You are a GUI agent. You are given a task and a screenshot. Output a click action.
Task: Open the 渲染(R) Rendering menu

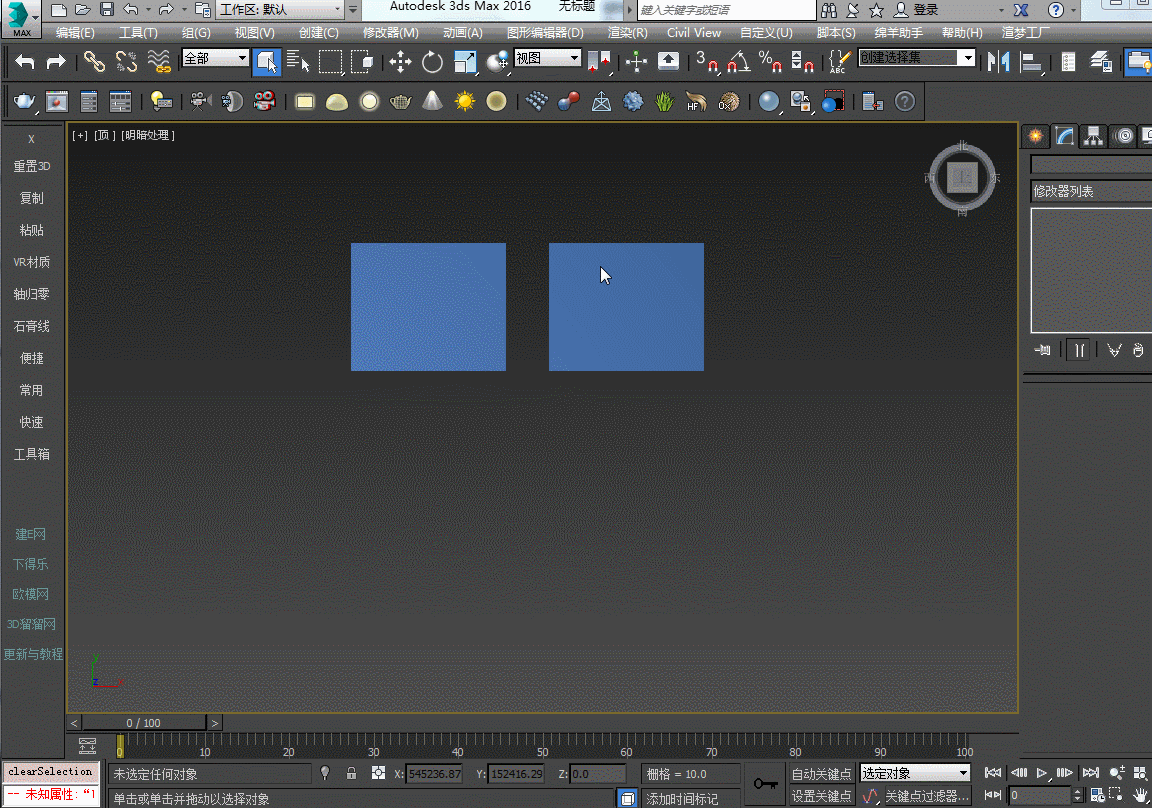(x=627, y=33)
